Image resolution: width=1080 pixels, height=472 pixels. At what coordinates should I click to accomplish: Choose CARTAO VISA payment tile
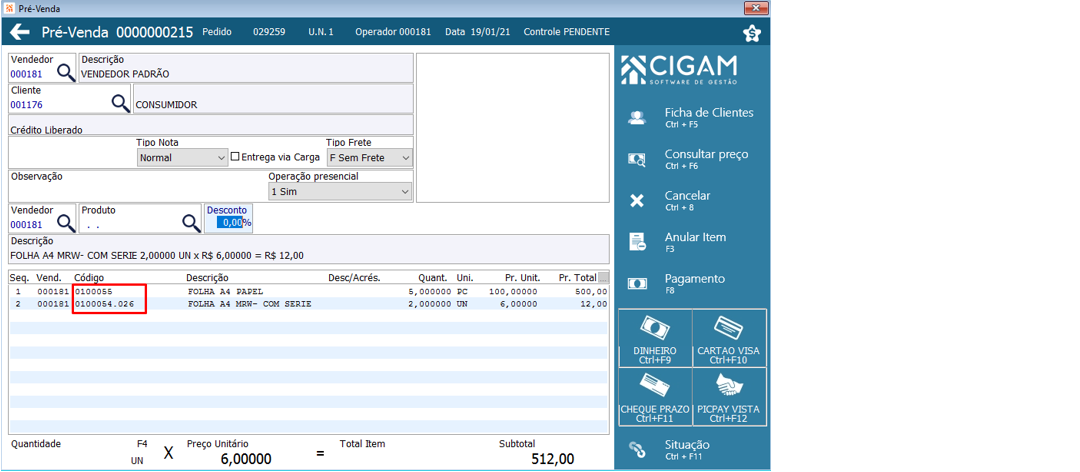pos(729,338)
